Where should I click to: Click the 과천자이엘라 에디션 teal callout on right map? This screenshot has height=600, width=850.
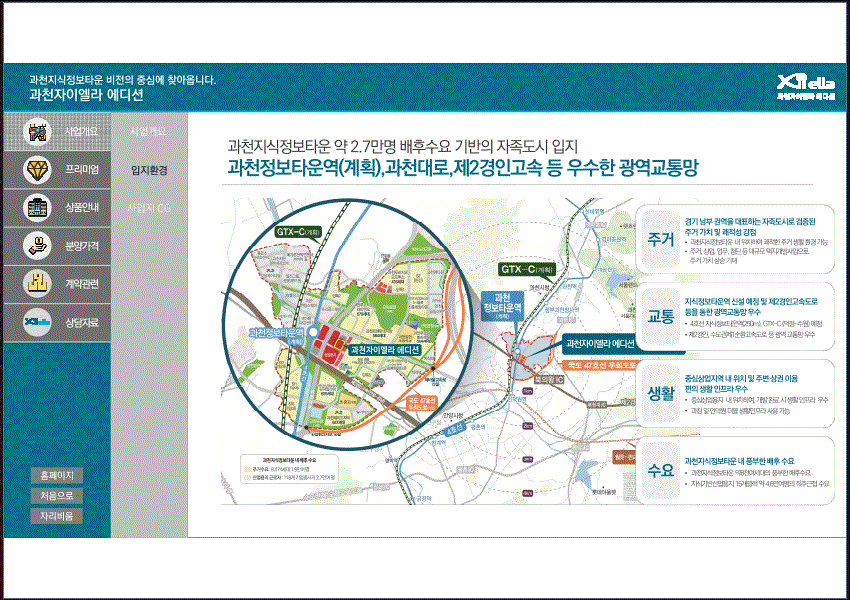coord(600,343)
